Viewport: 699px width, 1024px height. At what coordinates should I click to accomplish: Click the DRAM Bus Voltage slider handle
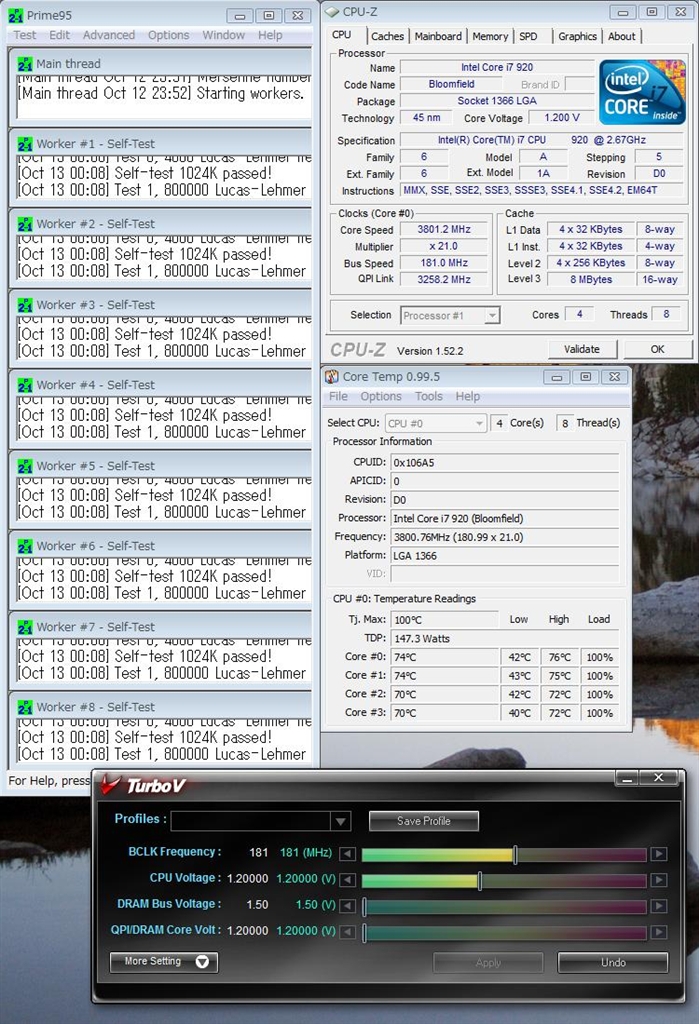pos(365,906)
